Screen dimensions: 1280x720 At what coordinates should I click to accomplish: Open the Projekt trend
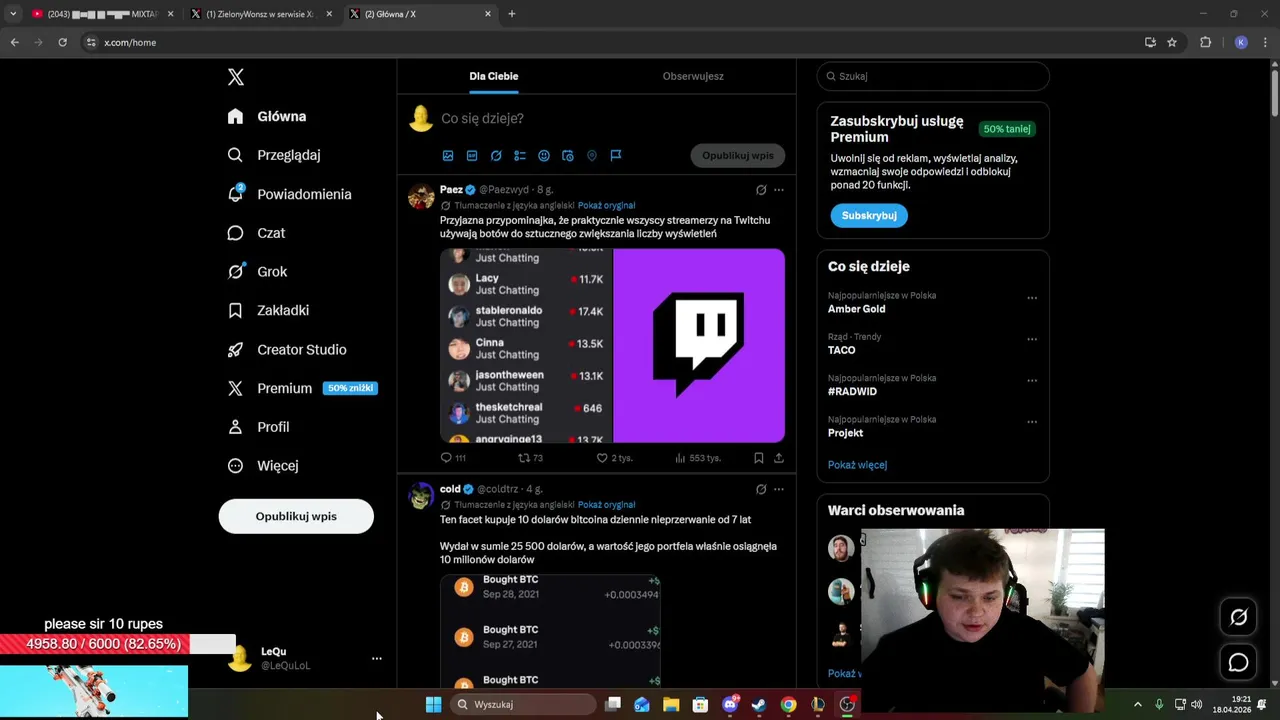point(845,433)
